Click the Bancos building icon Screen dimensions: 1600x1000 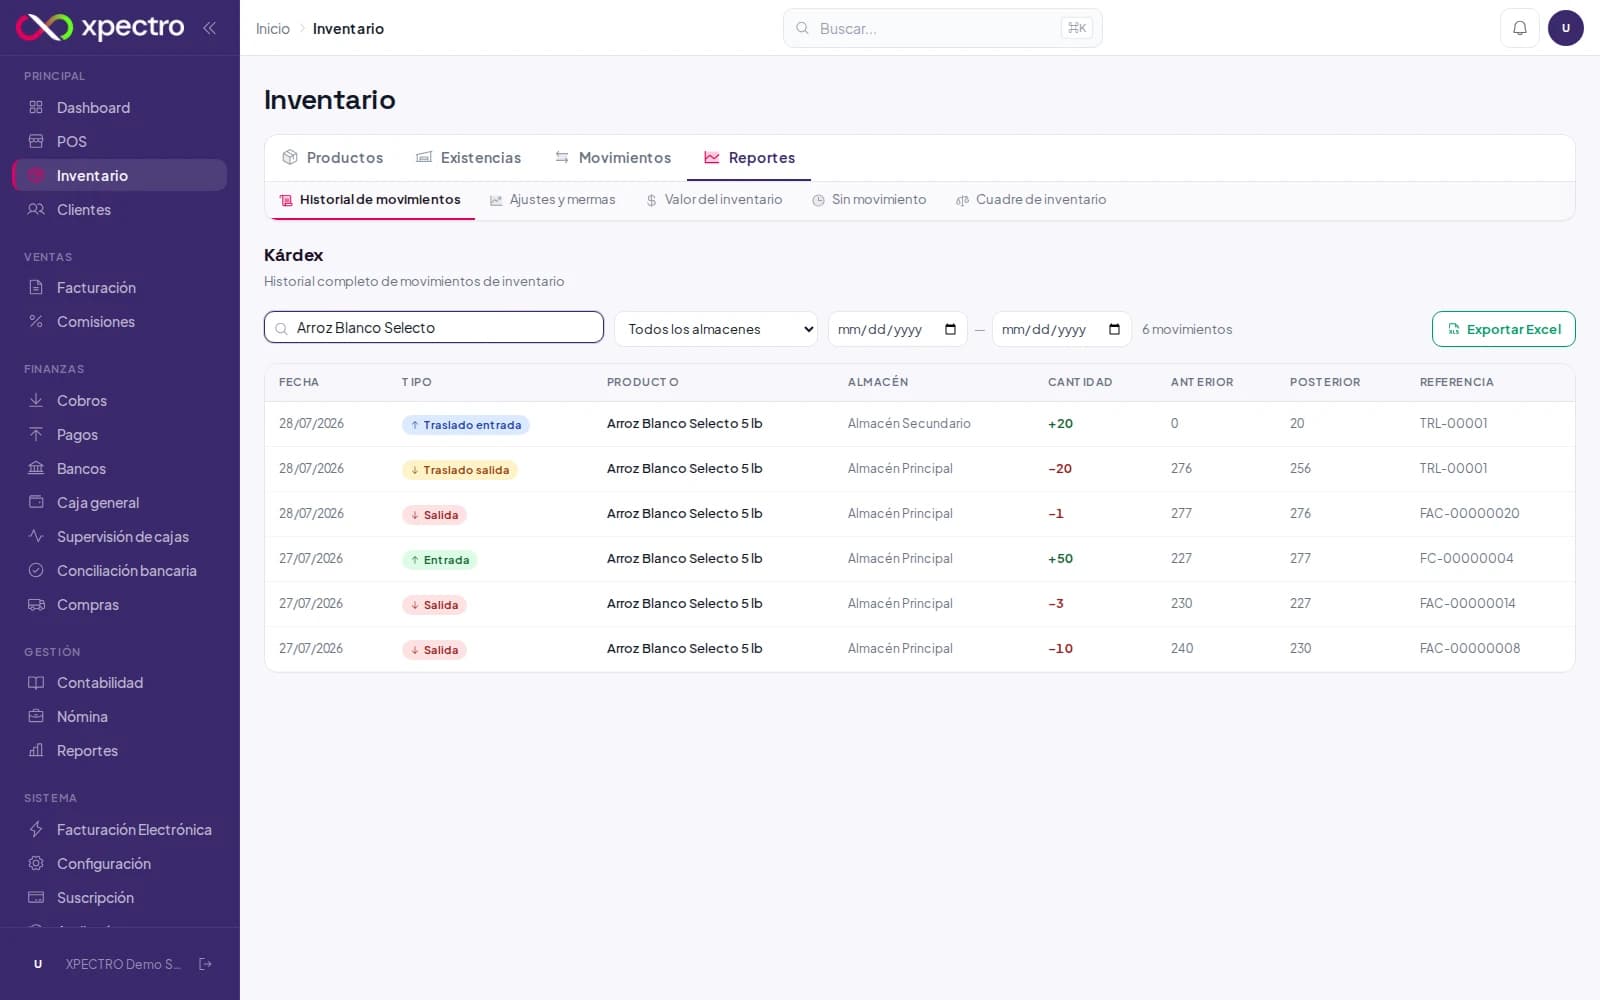(36, 468)
